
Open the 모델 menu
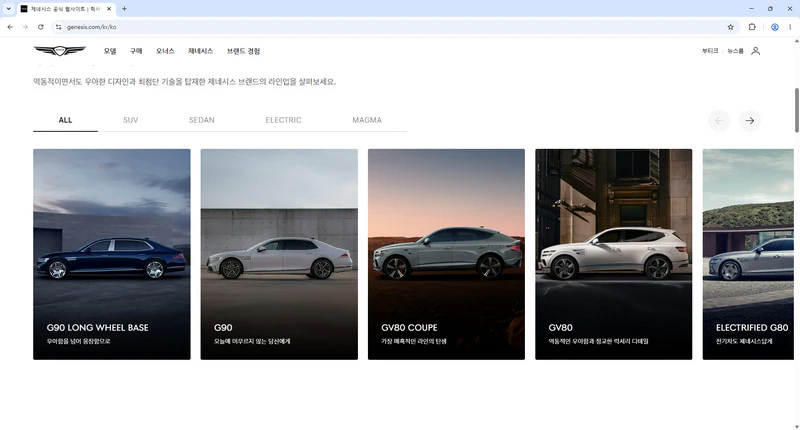point(110,51)
